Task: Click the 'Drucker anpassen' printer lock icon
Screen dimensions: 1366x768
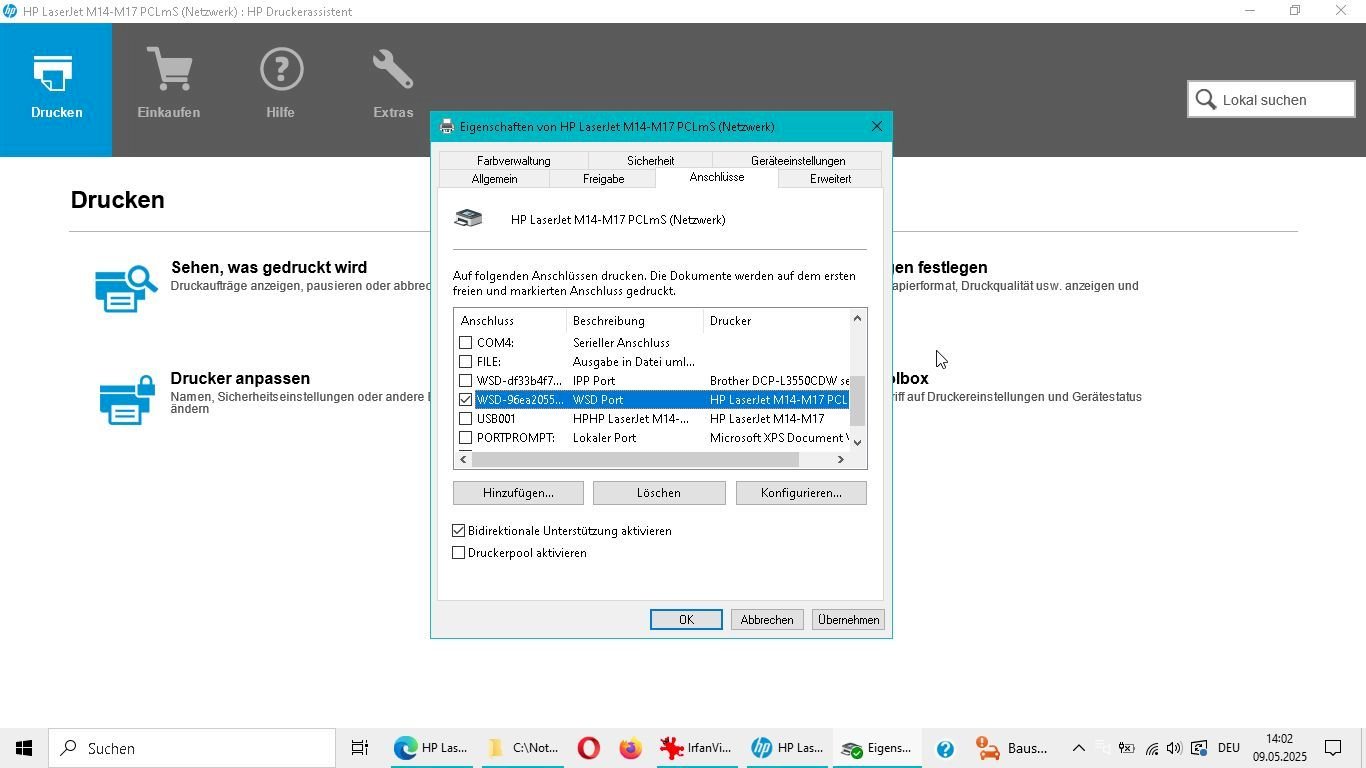Action: 126,399
